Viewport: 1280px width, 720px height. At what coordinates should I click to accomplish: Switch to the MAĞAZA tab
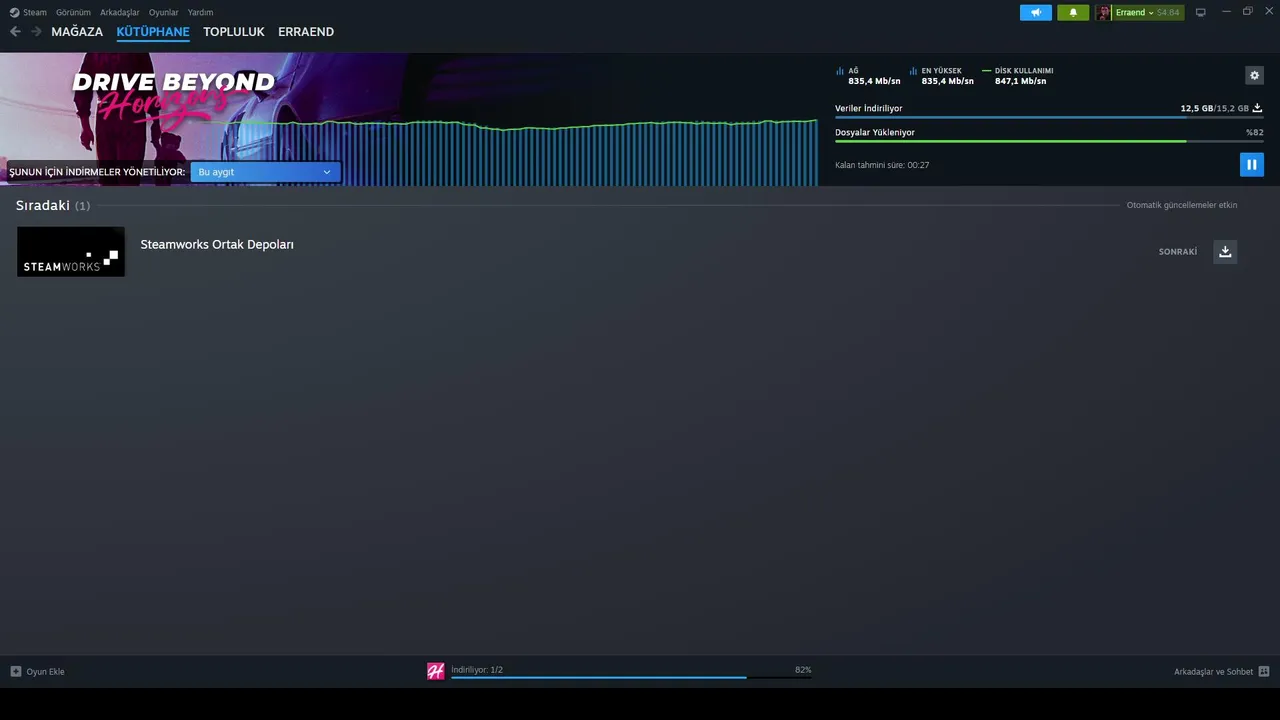tap(77, 32)
